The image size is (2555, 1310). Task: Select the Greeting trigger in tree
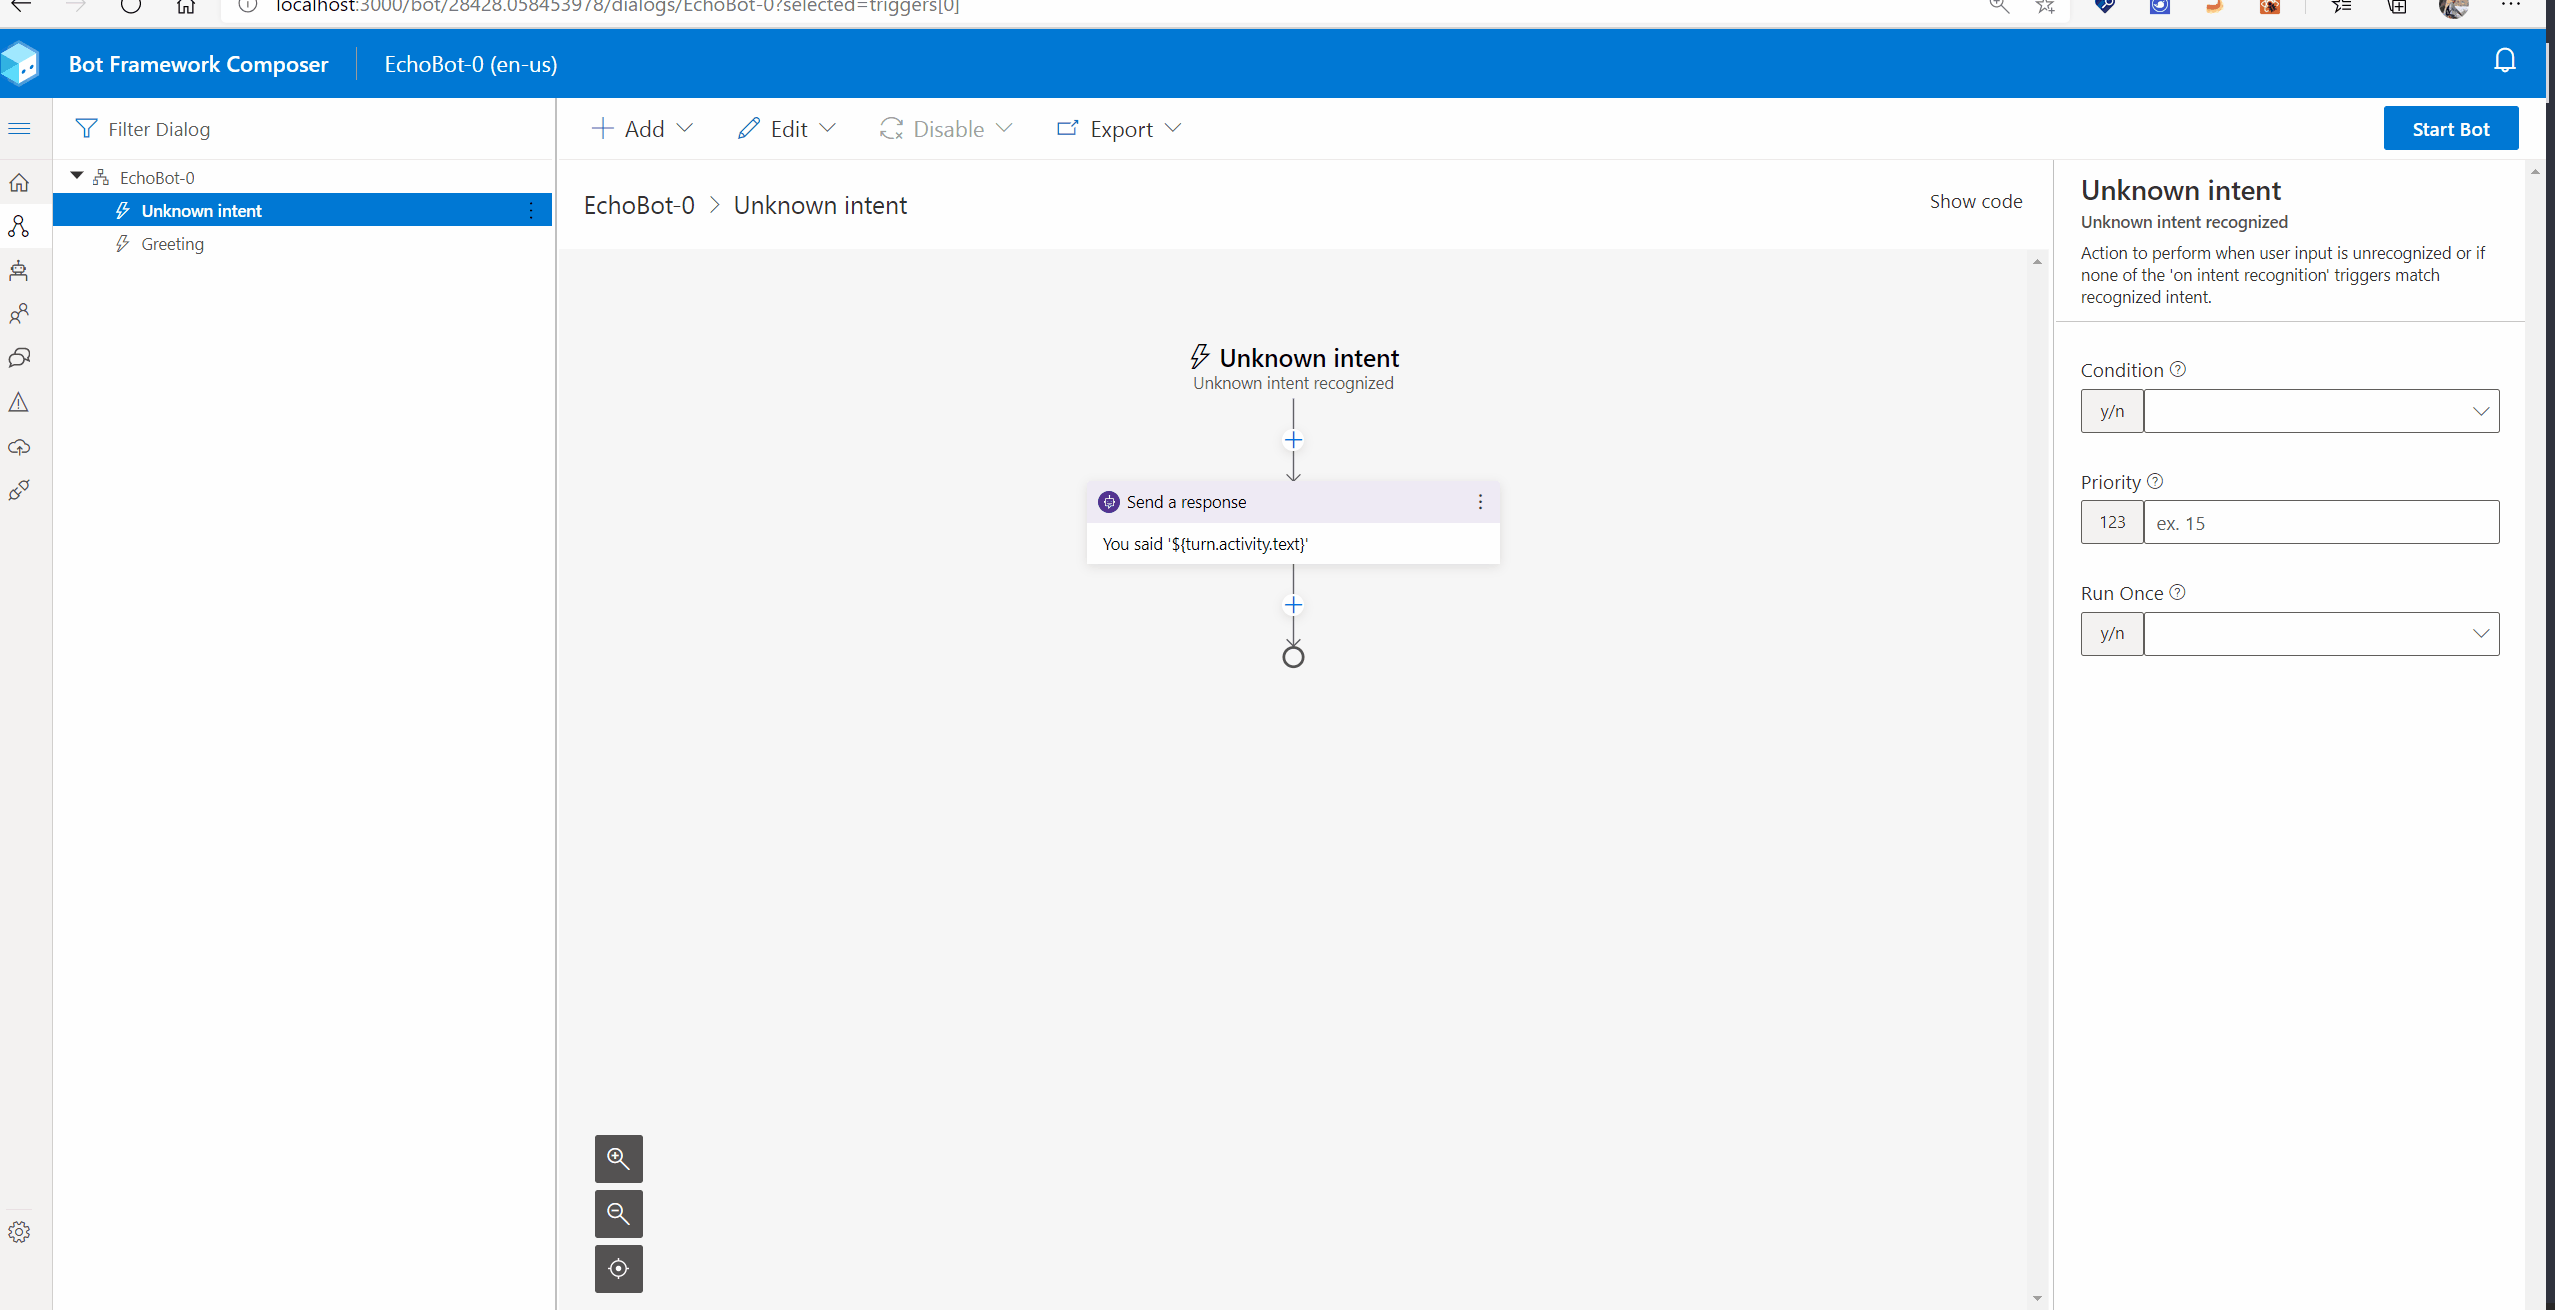coord(172,244)
